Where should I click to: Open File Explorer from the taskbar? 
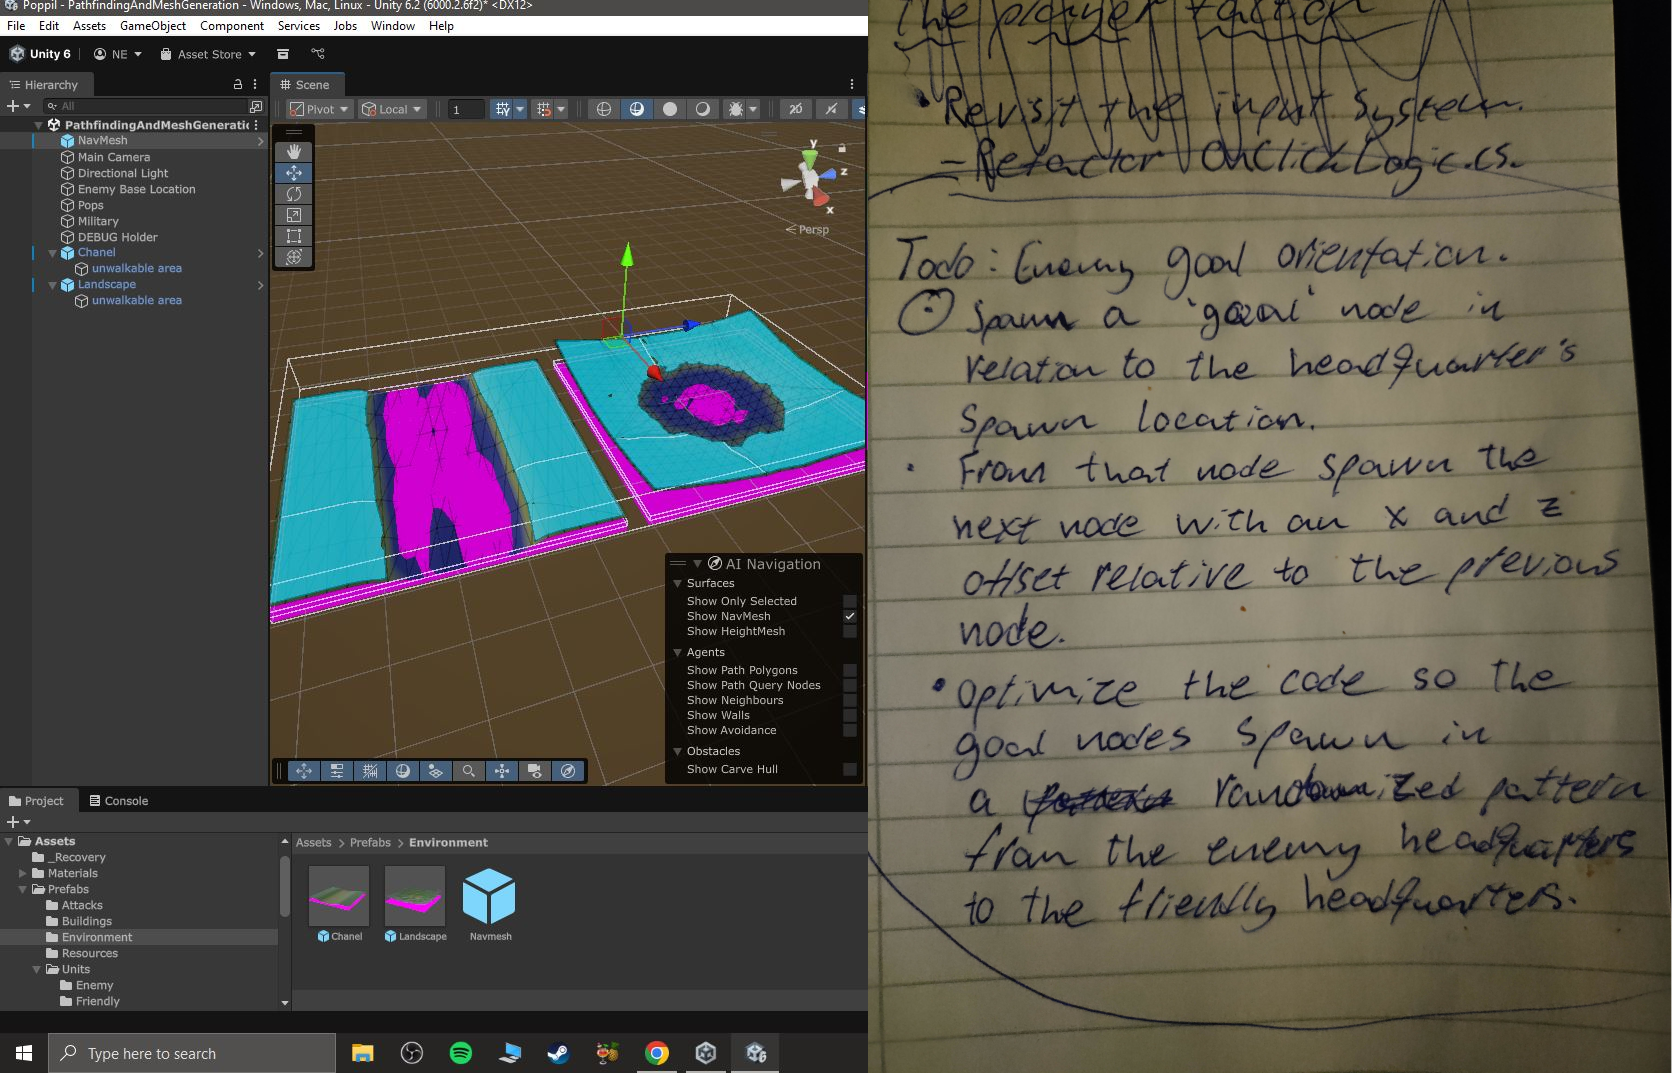(362, 1053)
